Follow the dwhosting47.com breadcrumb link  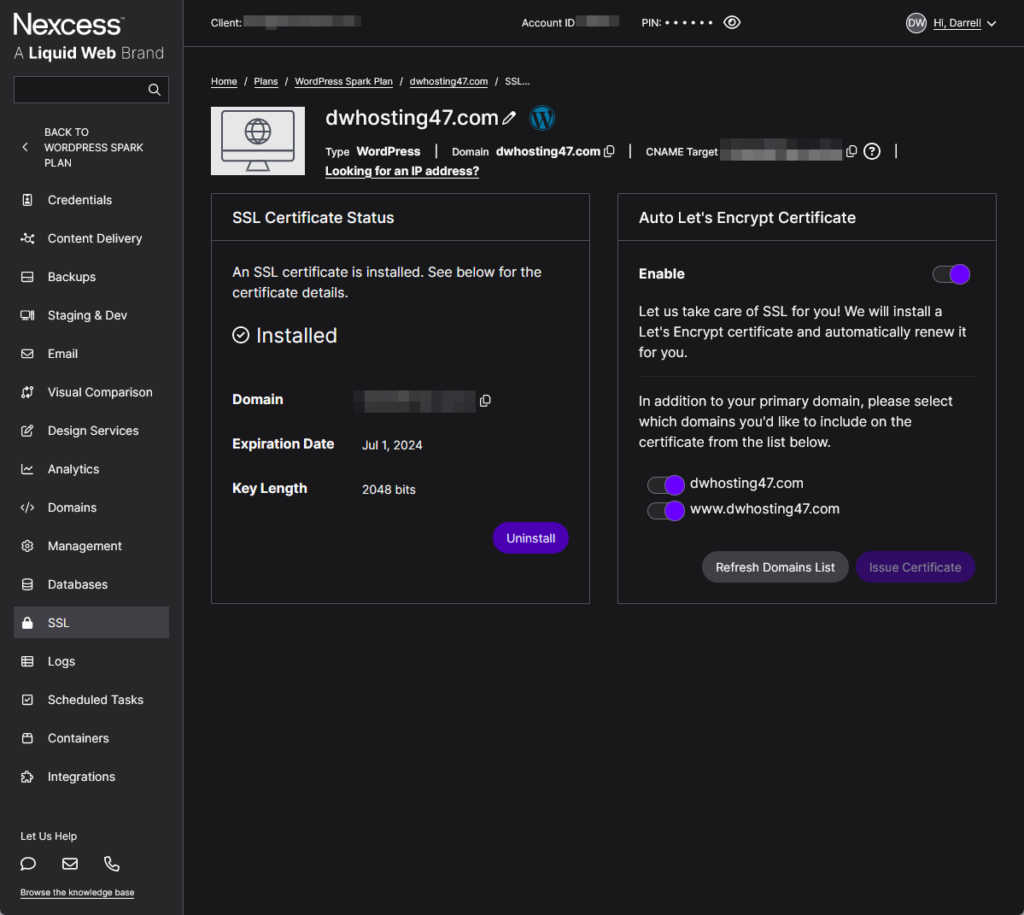click(x=449, y=82)
